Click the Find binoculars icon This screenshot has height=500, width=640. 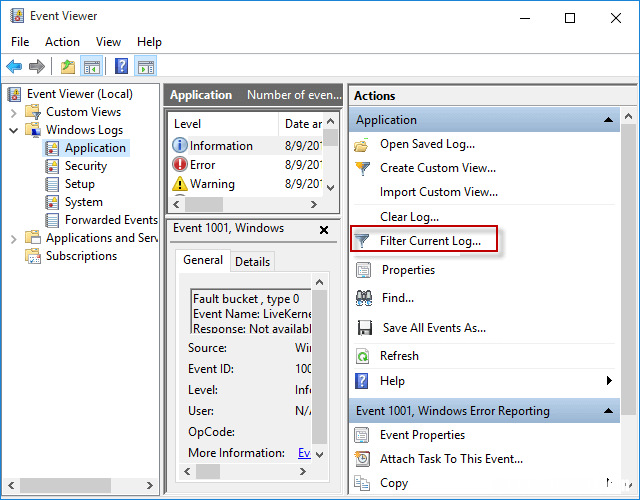[x=364, y=298]
